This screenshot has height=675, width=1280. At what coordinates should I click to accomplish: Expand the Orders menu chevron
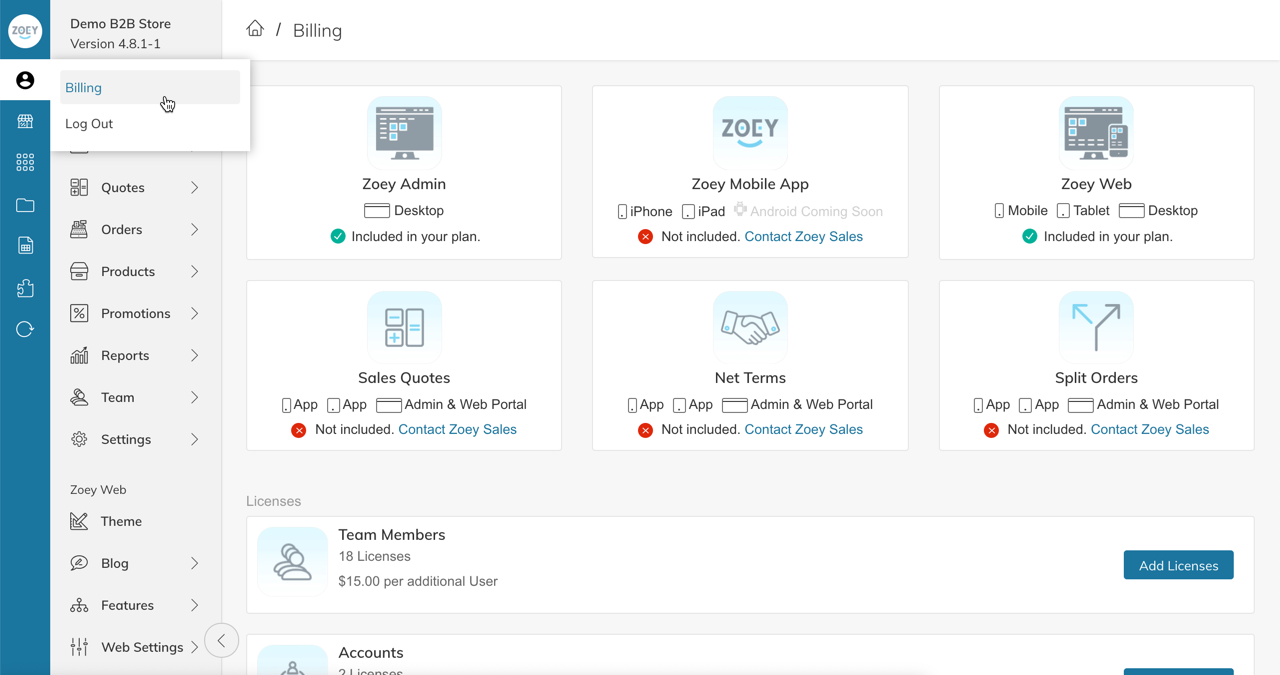(x=194, y=229)
